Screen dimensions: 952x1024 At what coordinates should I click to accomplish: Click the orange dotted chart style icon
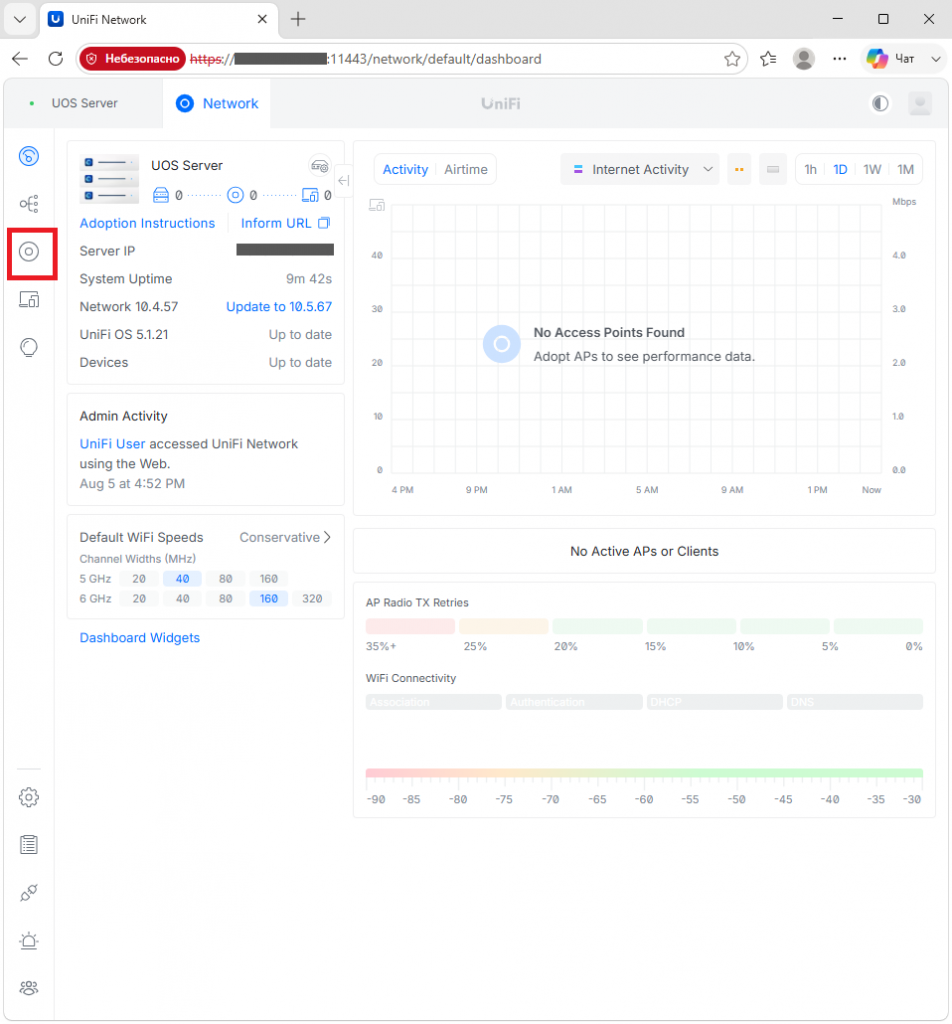pyautogui.click(x=739, y=169)
